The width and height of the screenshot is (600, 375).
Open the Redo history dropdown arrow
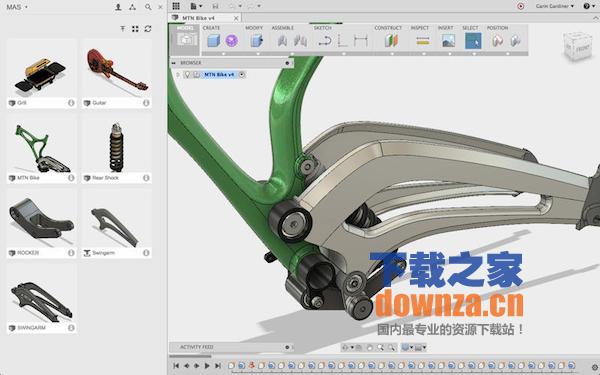coord(259,6)
